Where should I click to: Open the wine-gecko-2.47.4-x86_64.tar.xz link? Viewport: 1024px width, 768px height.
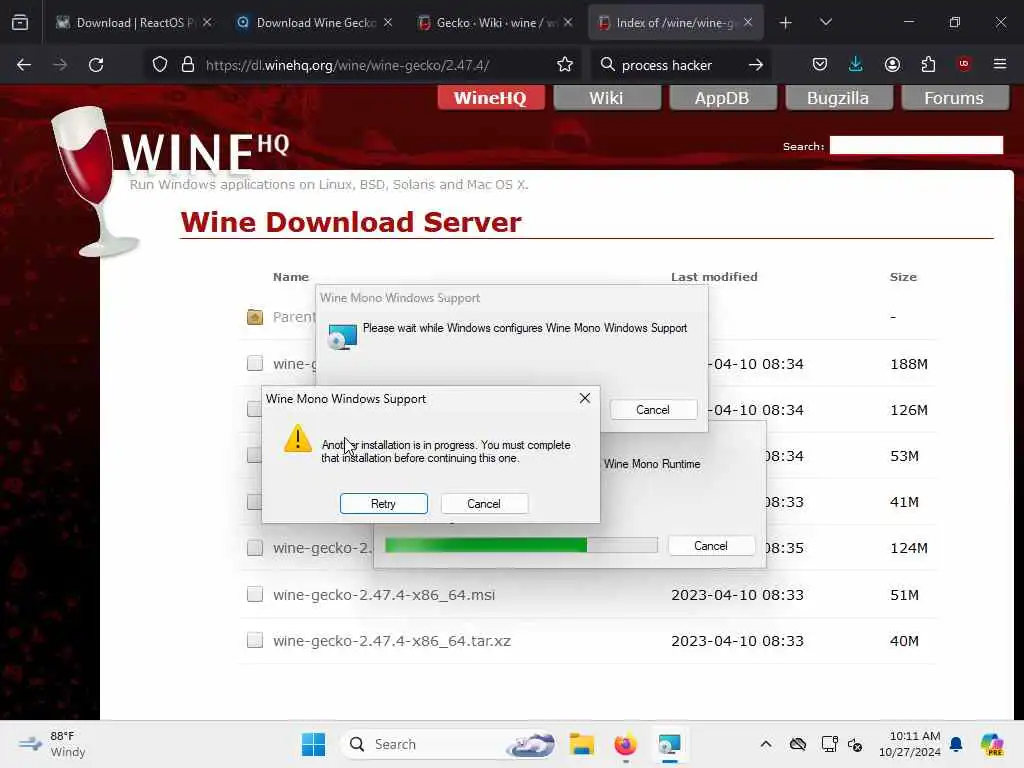pyautogui.click(x=392, y=641)
